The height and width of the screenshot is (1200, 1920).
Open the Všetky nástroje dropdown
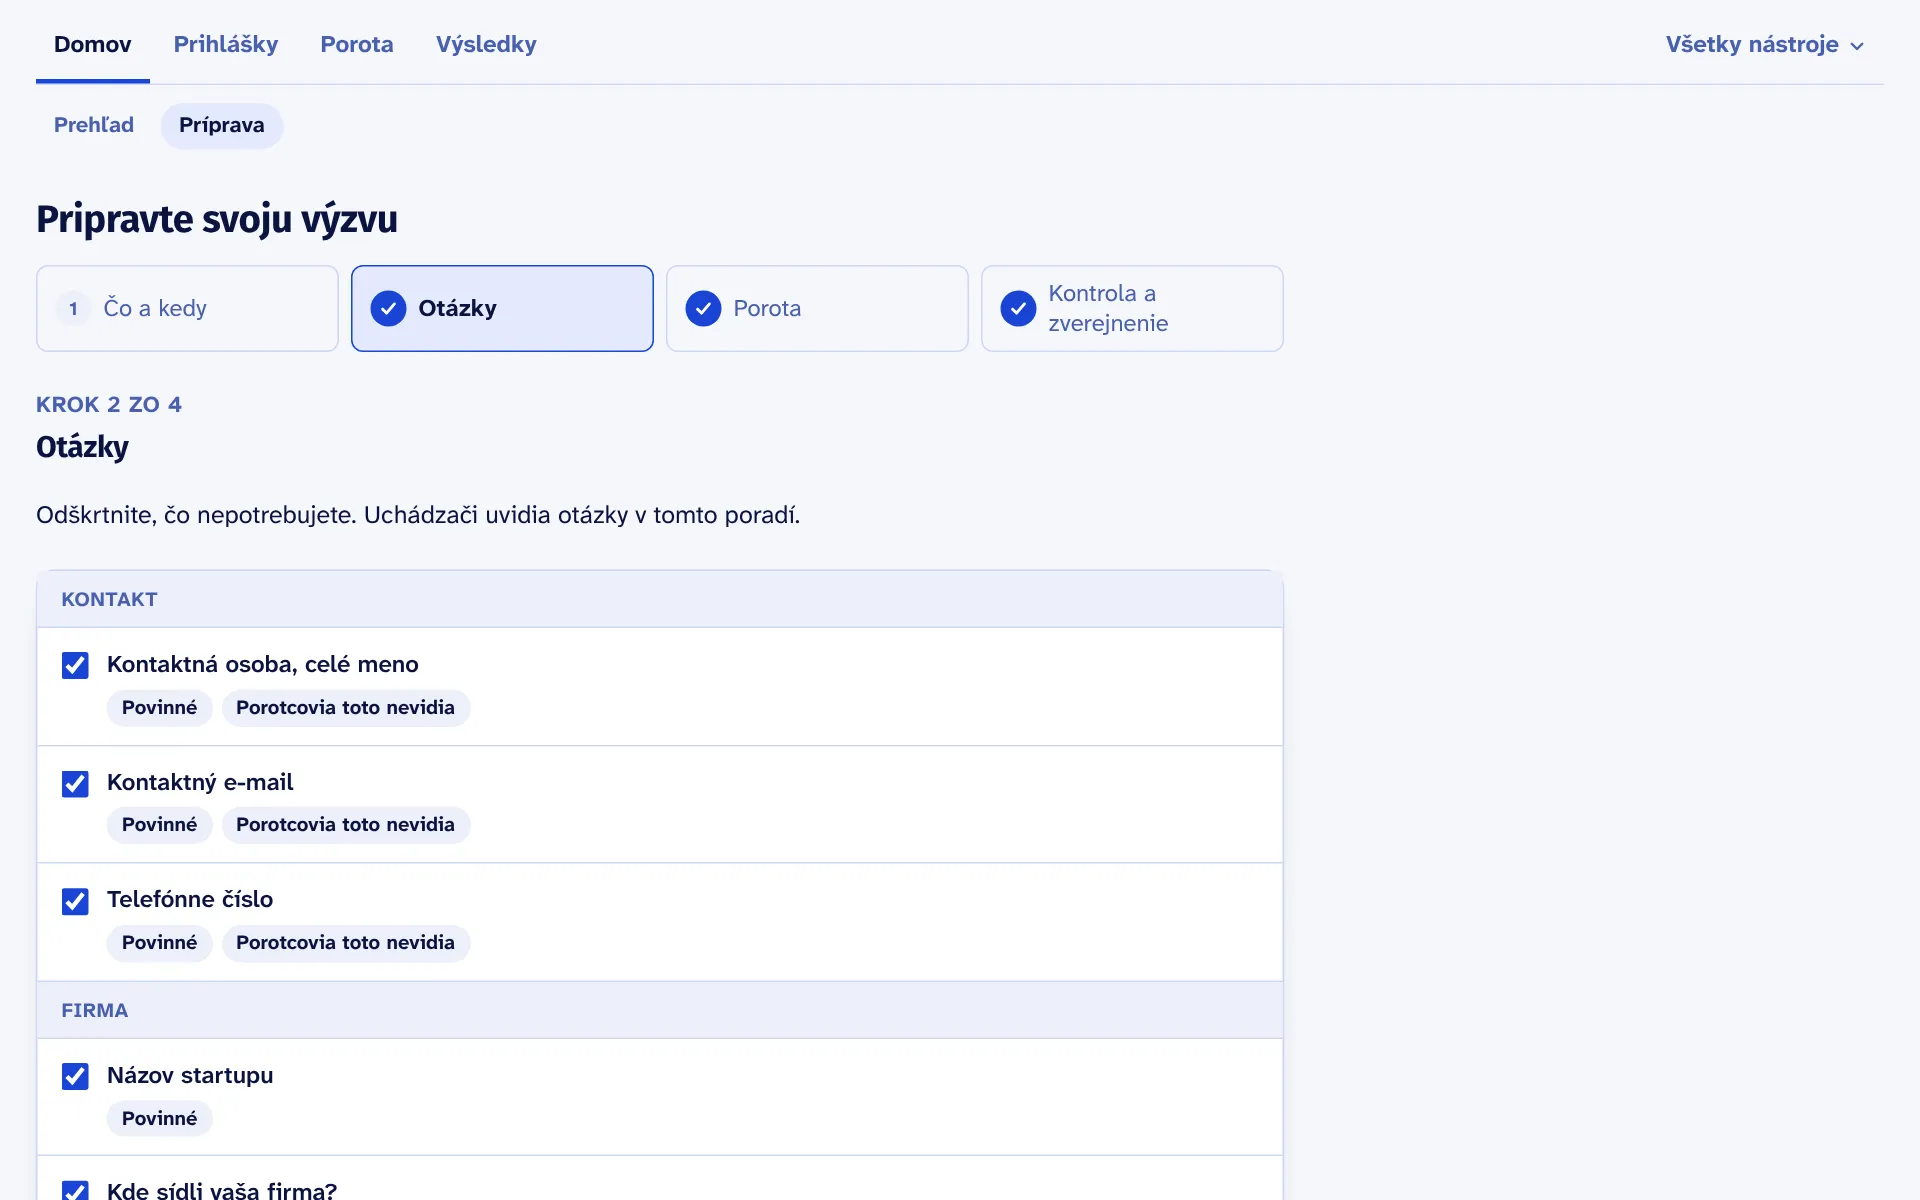pyautogui.click(x=1765, y=45)
